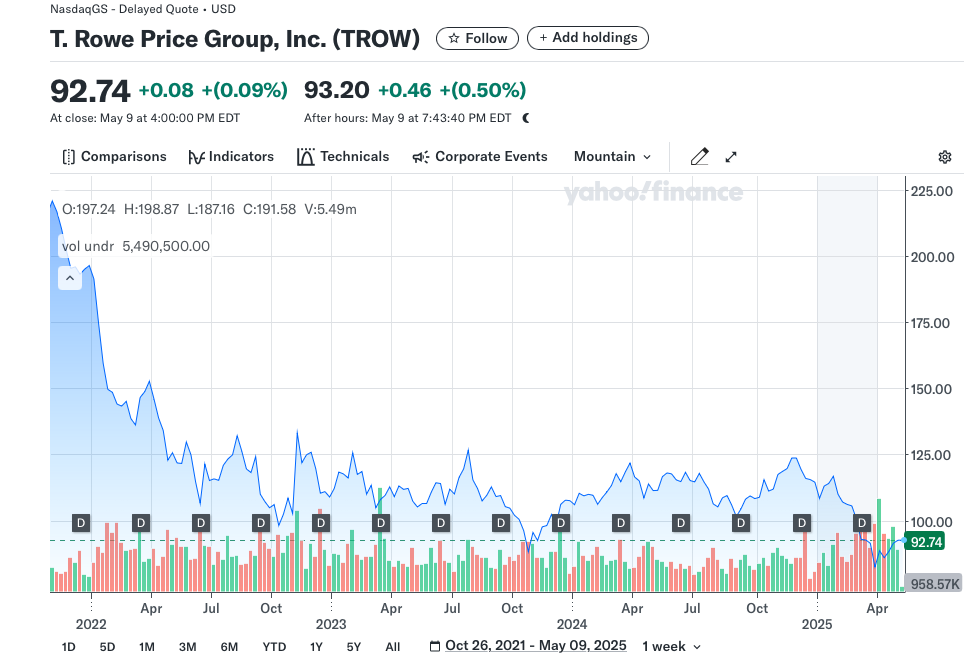Screen dimensions: 979x667
Task: Click the March 2025 dividend D marker
Action: 862,523
